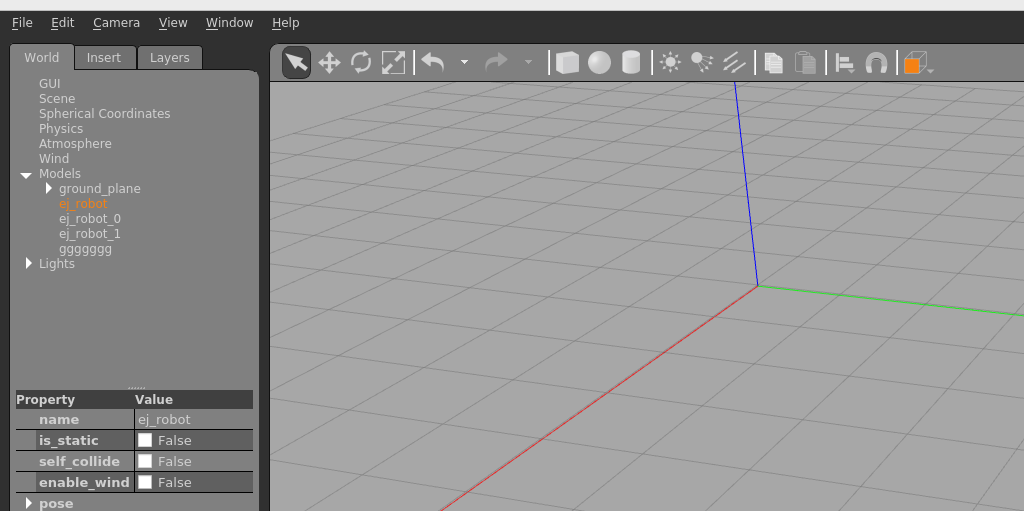
Task: Activate the selection arrow tool
Action: click(x=296, y=63)
